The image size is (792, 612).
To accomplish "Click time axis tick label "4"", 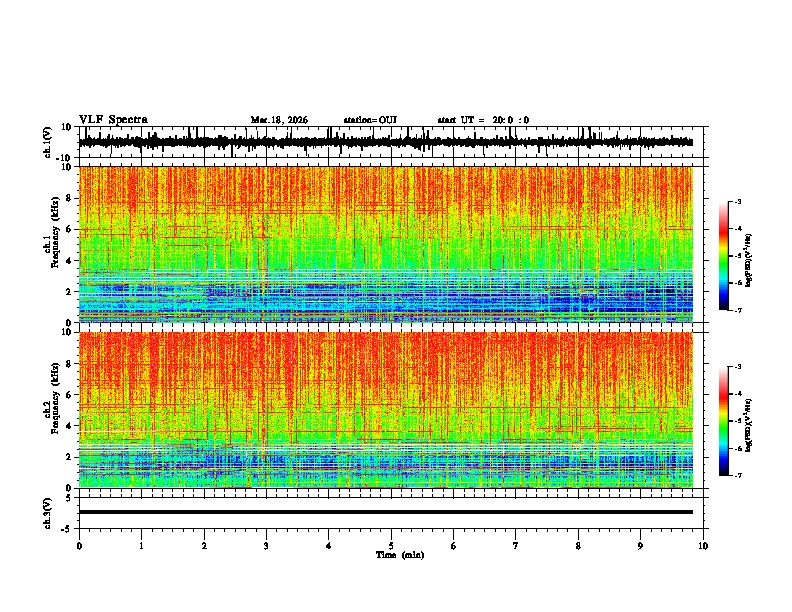I will [x=328, y=546].
